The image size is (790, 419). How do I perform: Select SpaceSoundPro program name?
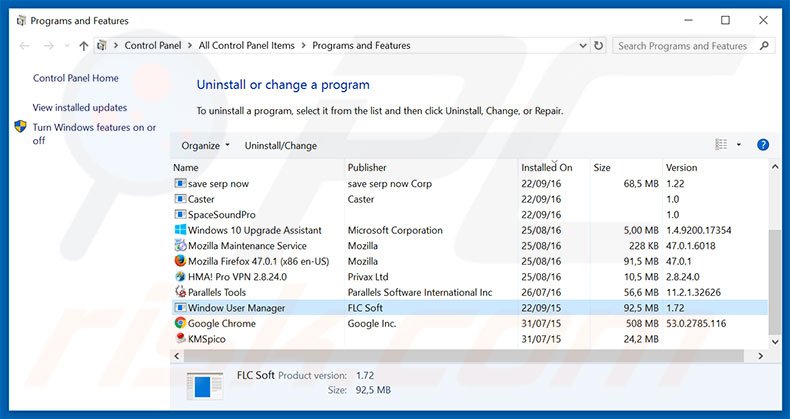pyautogui.click(x=222, y=215)
